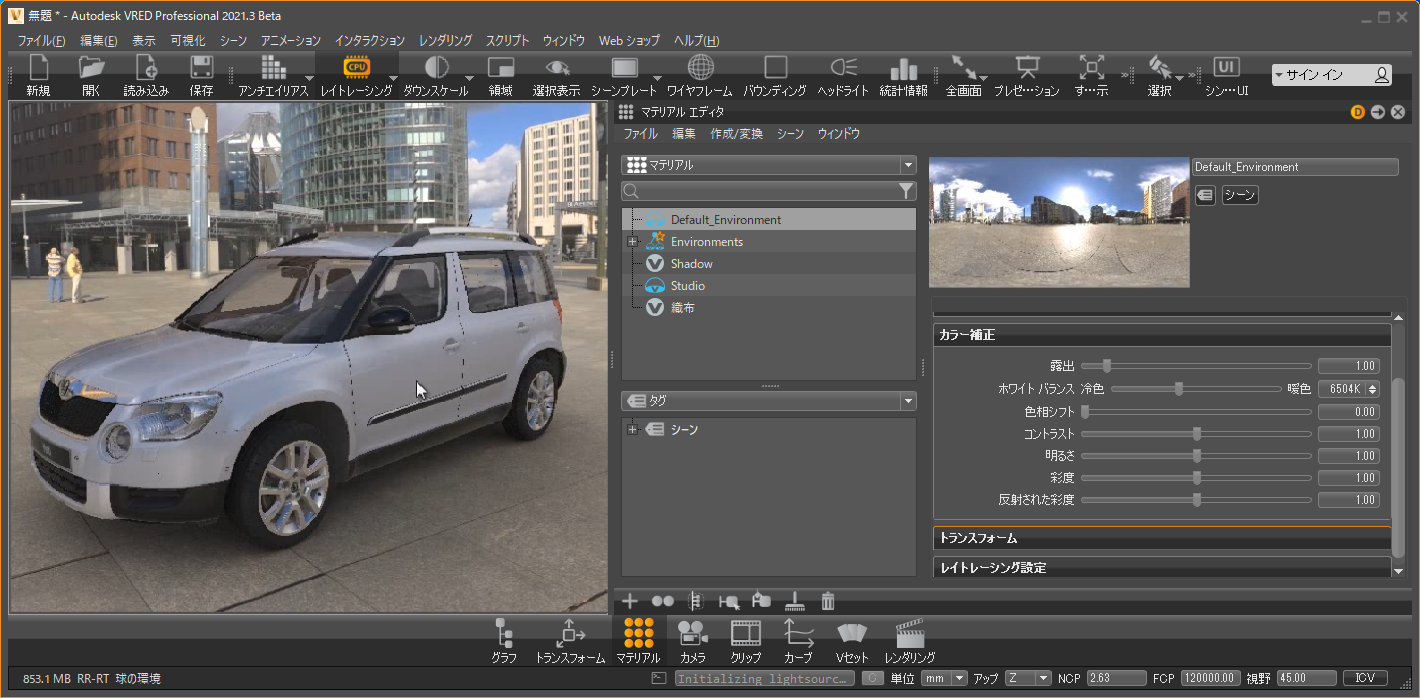The height and width of the screenshot is (698, 1420).
Task: Click the Wireframe (ワイヤフレーム) toolbar icon
Action: click(700, 68)
